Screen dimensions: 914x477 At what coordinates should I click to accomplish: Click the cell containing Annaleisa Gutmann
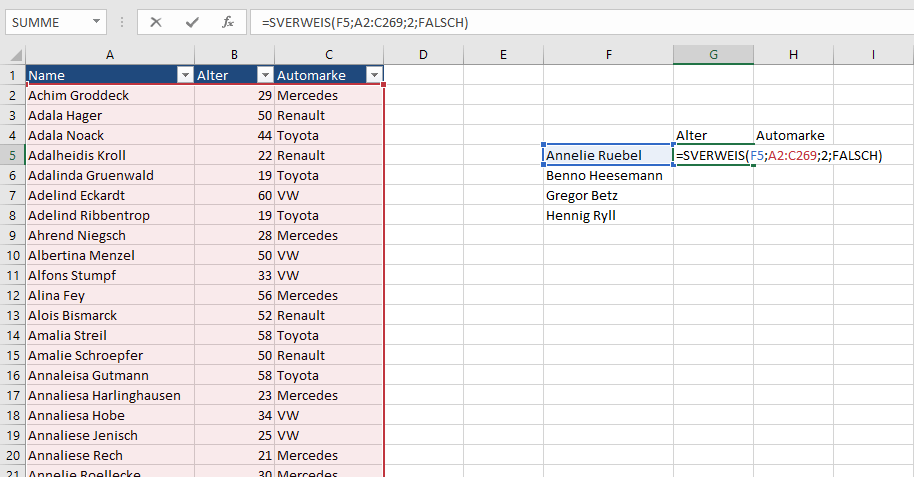(110, 376)
